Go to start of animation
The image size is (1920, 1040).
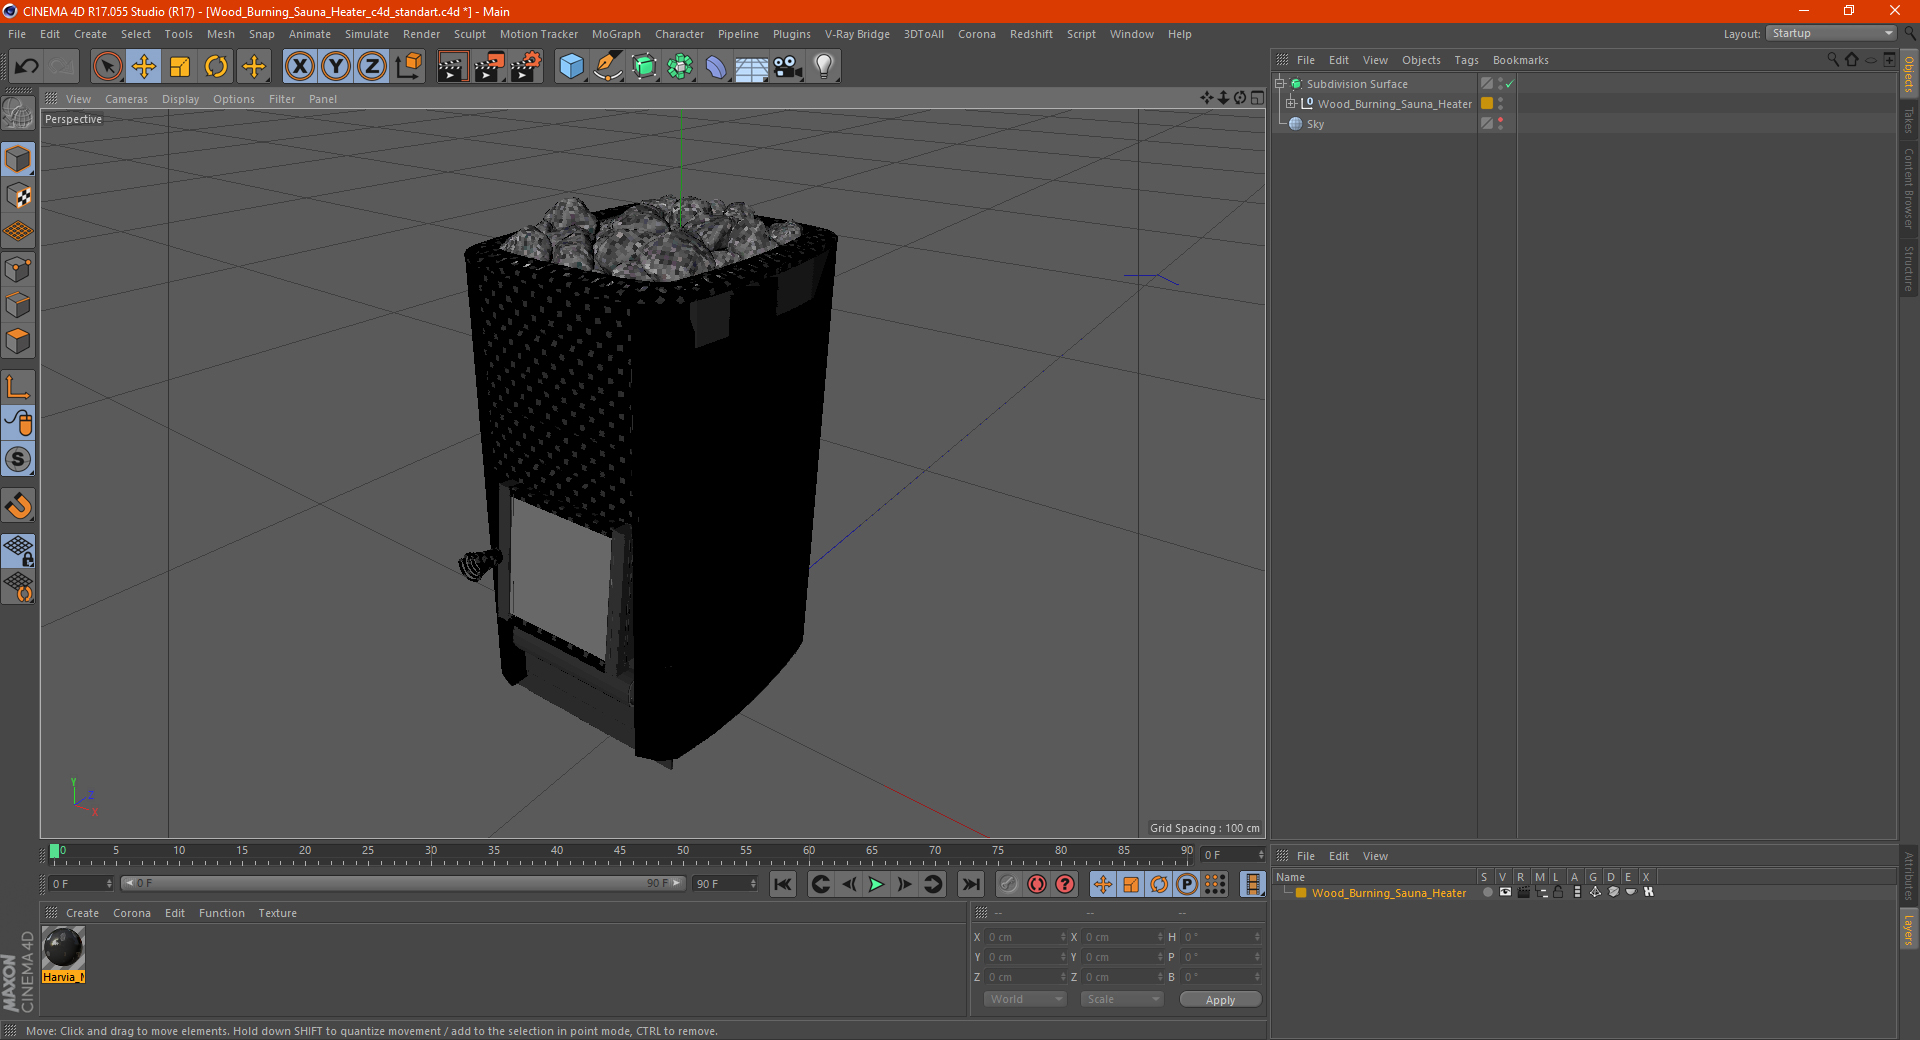783,884
